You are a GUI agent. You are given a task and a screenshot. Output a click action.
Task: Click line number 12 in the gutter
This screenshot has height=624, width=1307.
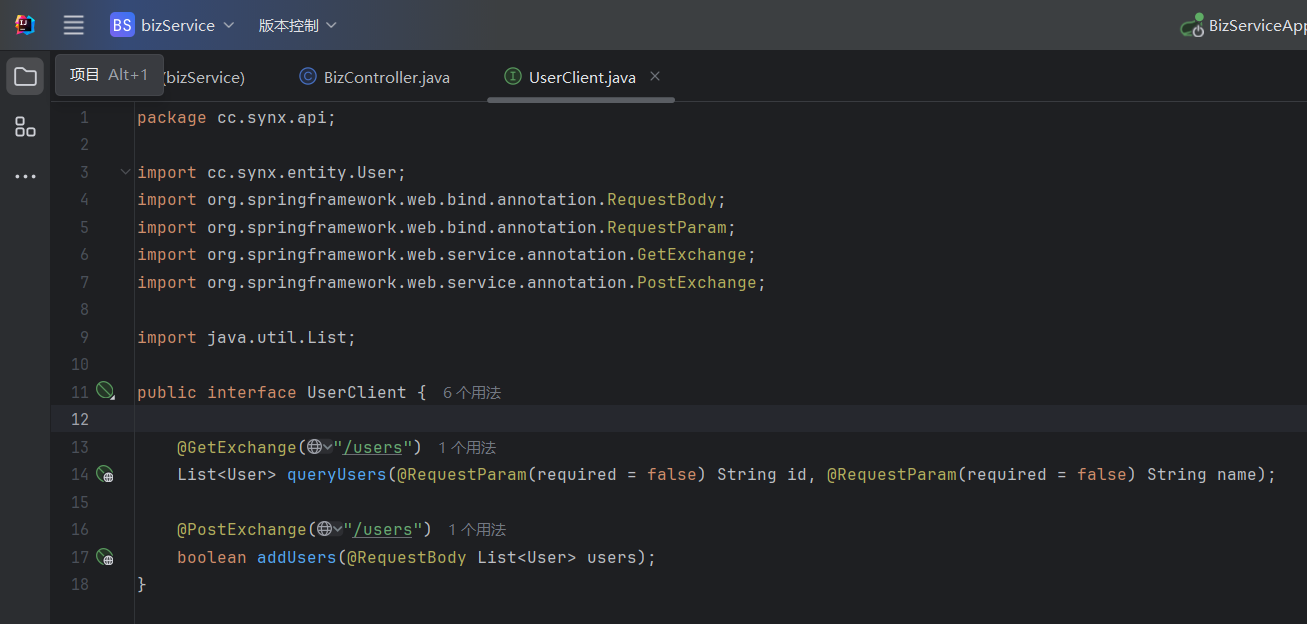point(79,419)
